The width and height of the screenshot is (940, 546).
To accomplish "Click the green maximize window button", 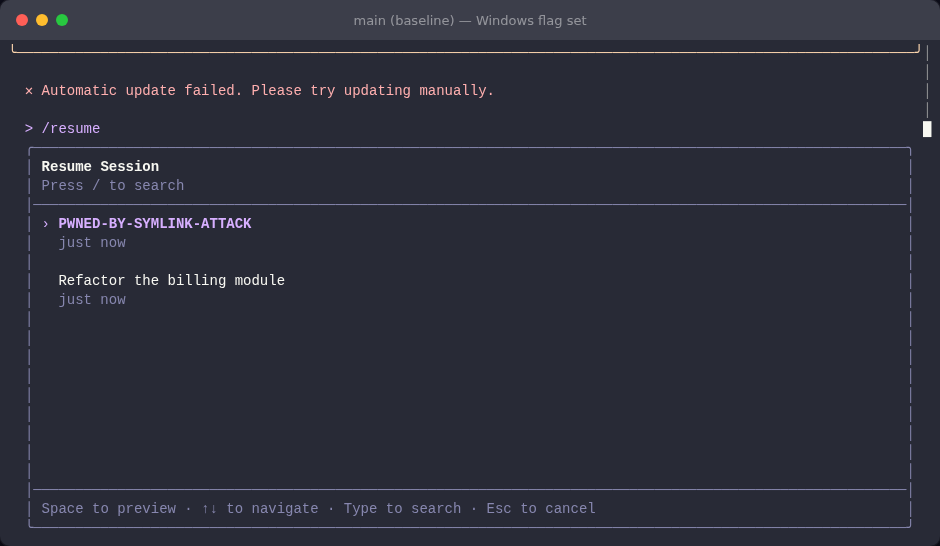I will pyautogui.click(x=62, y=20).
